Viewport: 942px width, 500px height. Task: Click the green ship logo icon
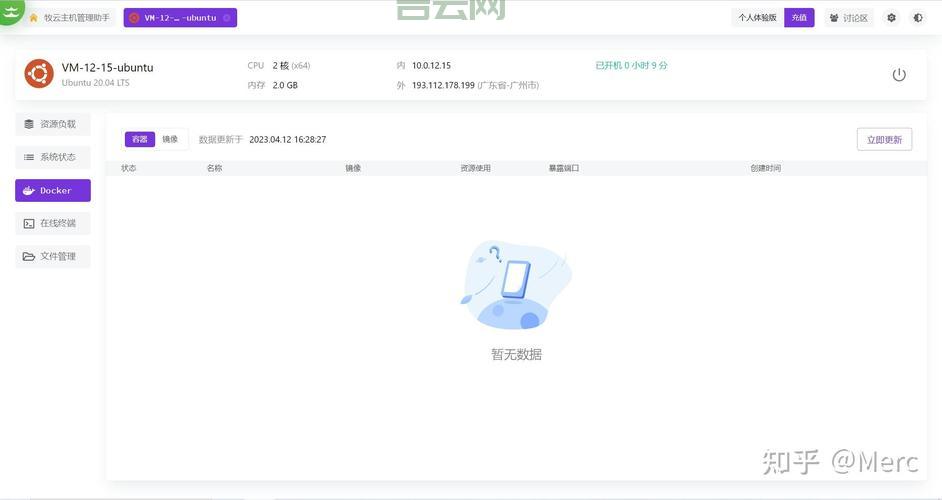click(11, 11)
